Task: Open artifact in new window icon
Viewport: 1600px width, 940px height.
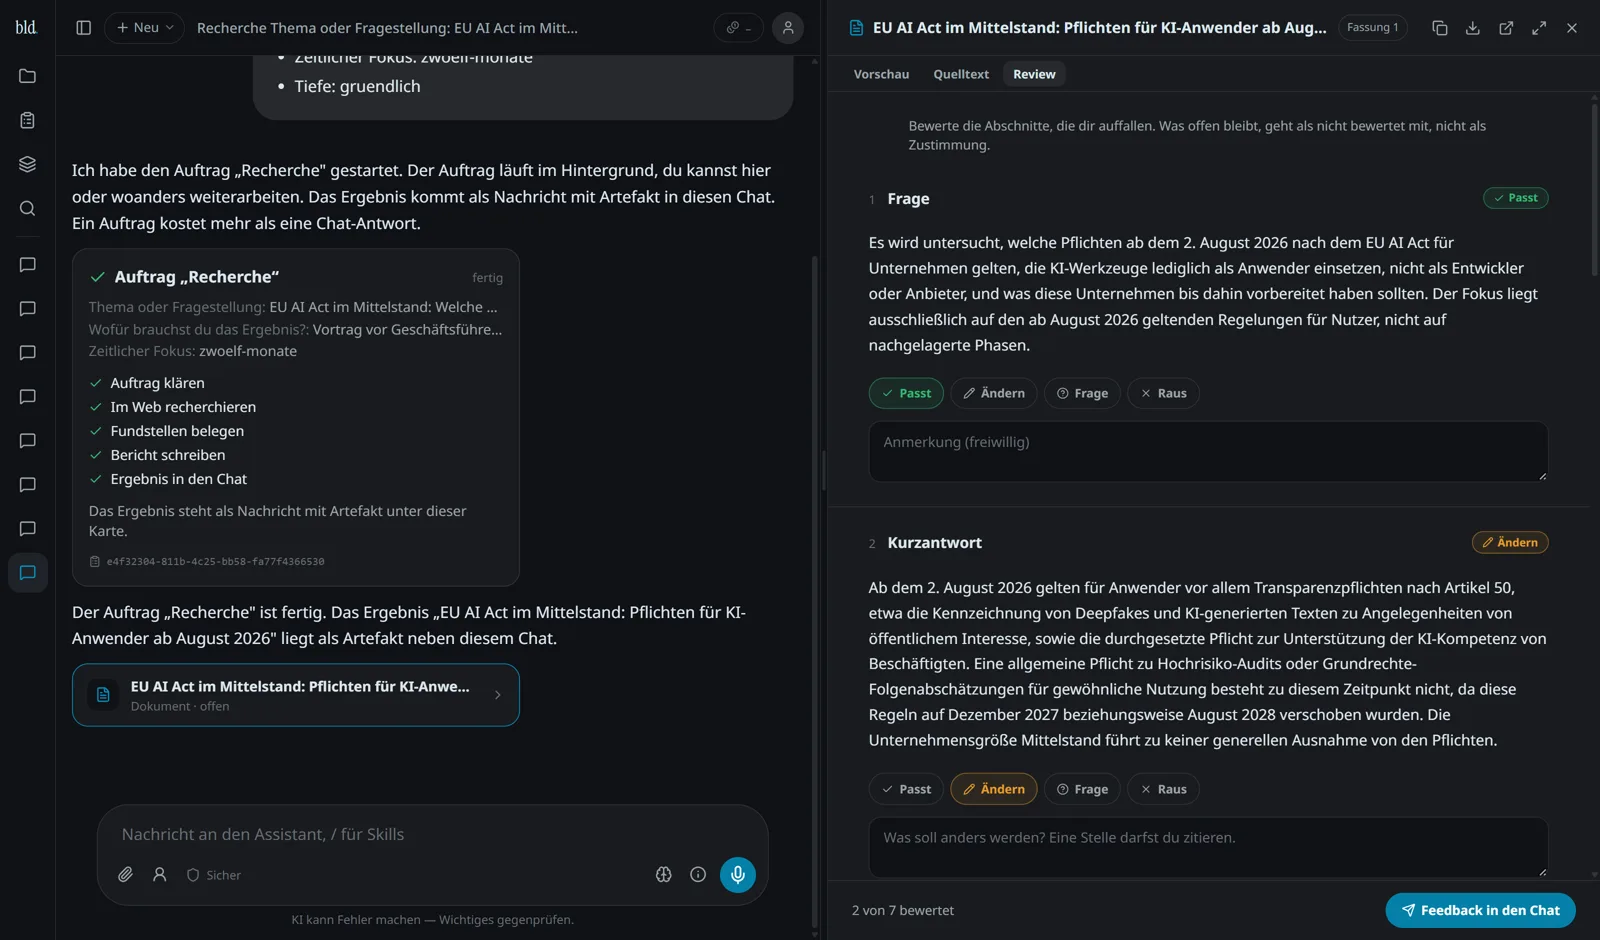Action: click(x=1506, y=28)
